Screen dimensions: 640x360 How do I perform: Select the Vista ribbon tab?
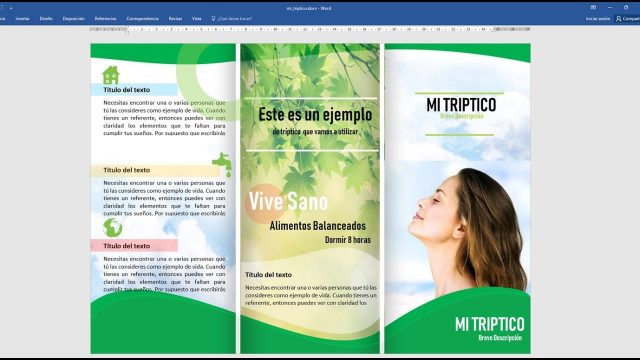[197, 19]
